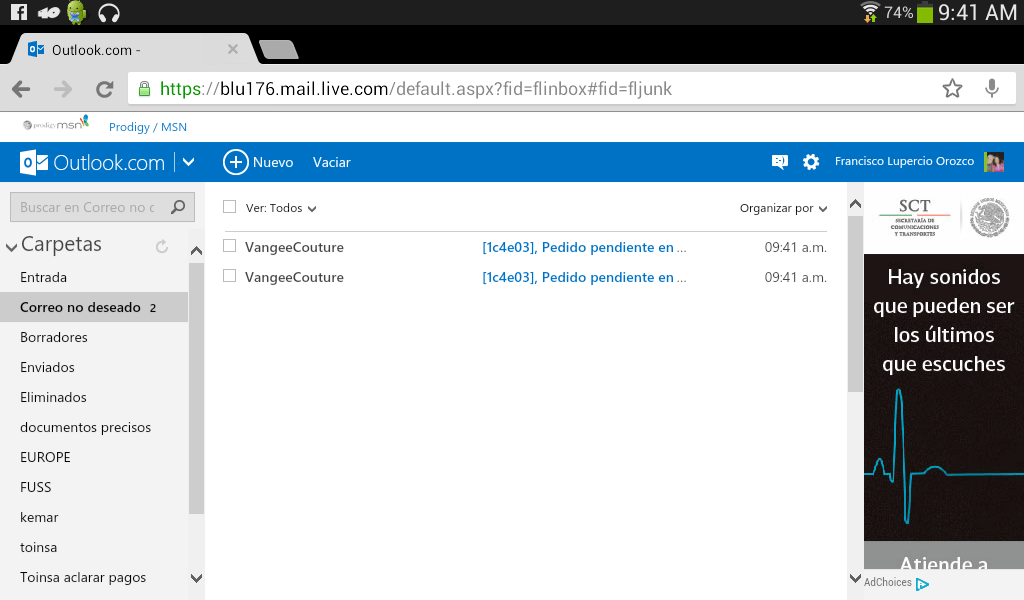Tap the battery indicator icon
Image resolution: width=1024 pixels, height=600 pixels.
coord(925,12)
